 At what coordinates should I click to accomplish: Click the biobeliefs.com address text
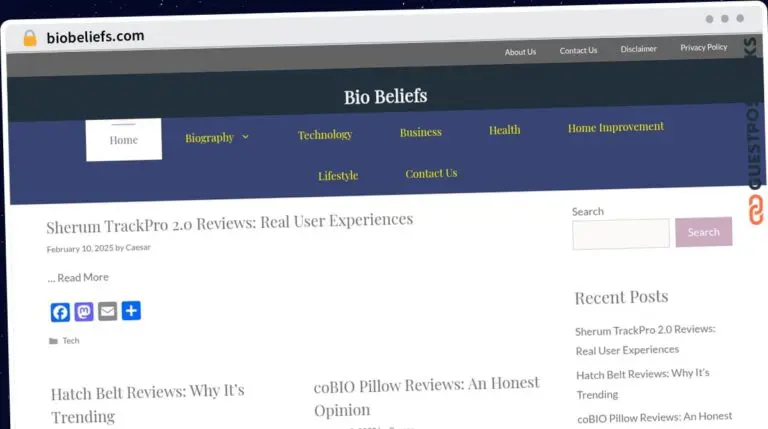(x=95, y=37)
